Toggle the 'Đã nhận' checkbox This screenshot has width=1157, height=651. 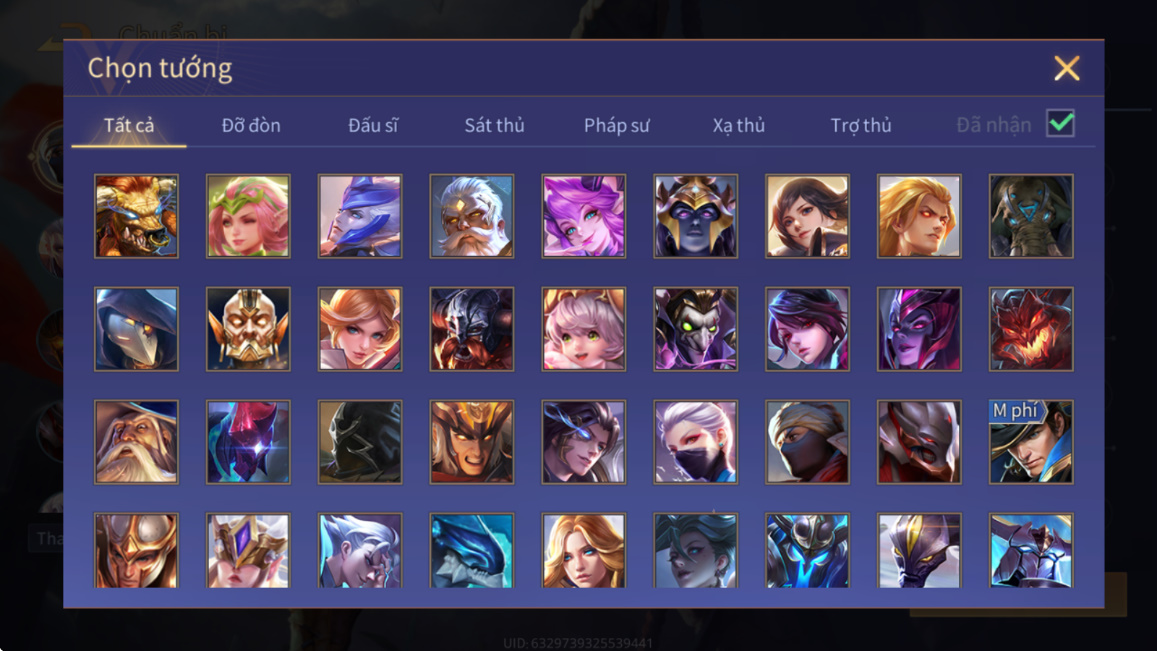pos(1060,123)
